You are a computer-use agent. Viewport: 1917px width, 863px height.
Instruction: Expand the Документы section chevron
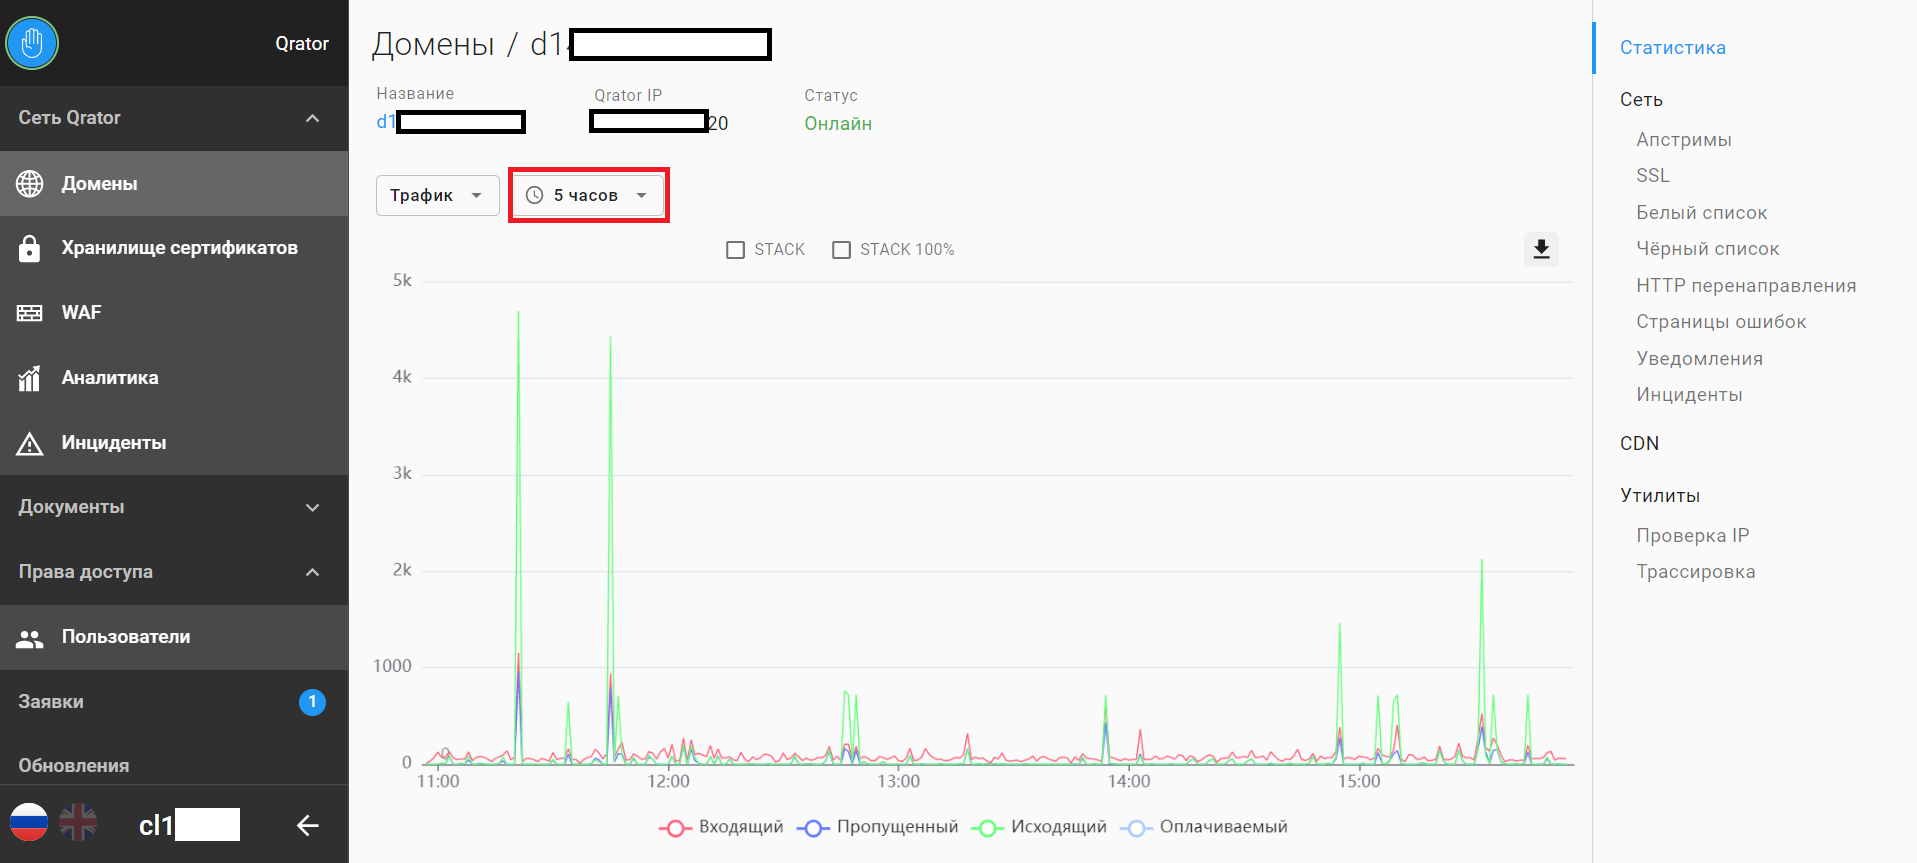(x=312, y=508)
